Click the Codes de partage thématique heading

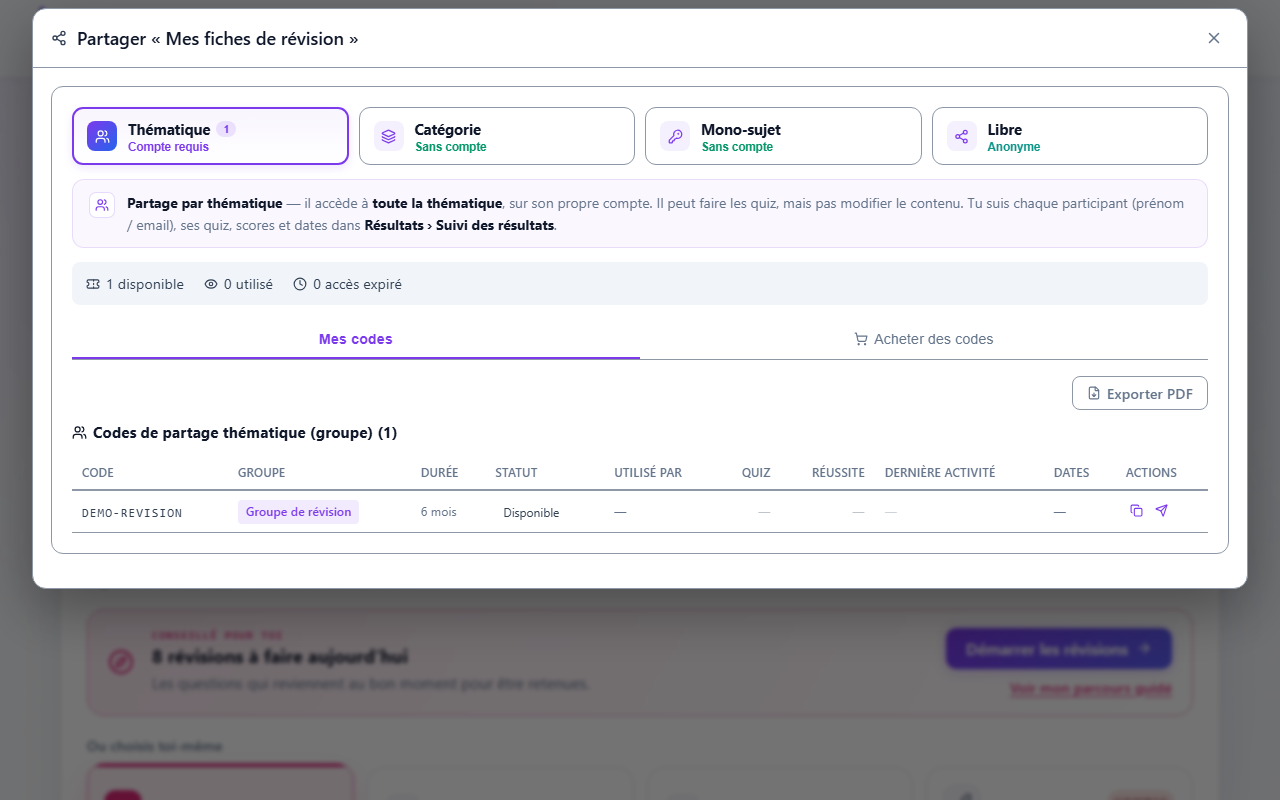click(x=245, y=433)
